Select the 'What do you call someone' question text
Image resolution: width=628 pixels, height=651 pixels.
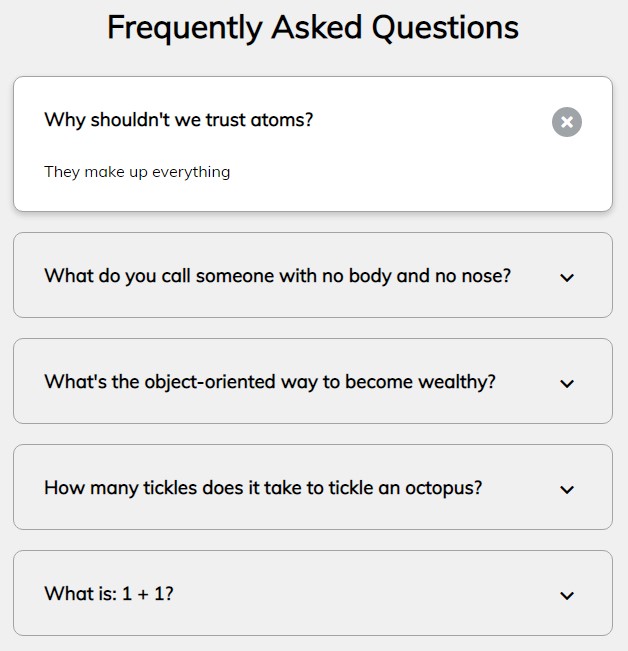pos(277,276)
